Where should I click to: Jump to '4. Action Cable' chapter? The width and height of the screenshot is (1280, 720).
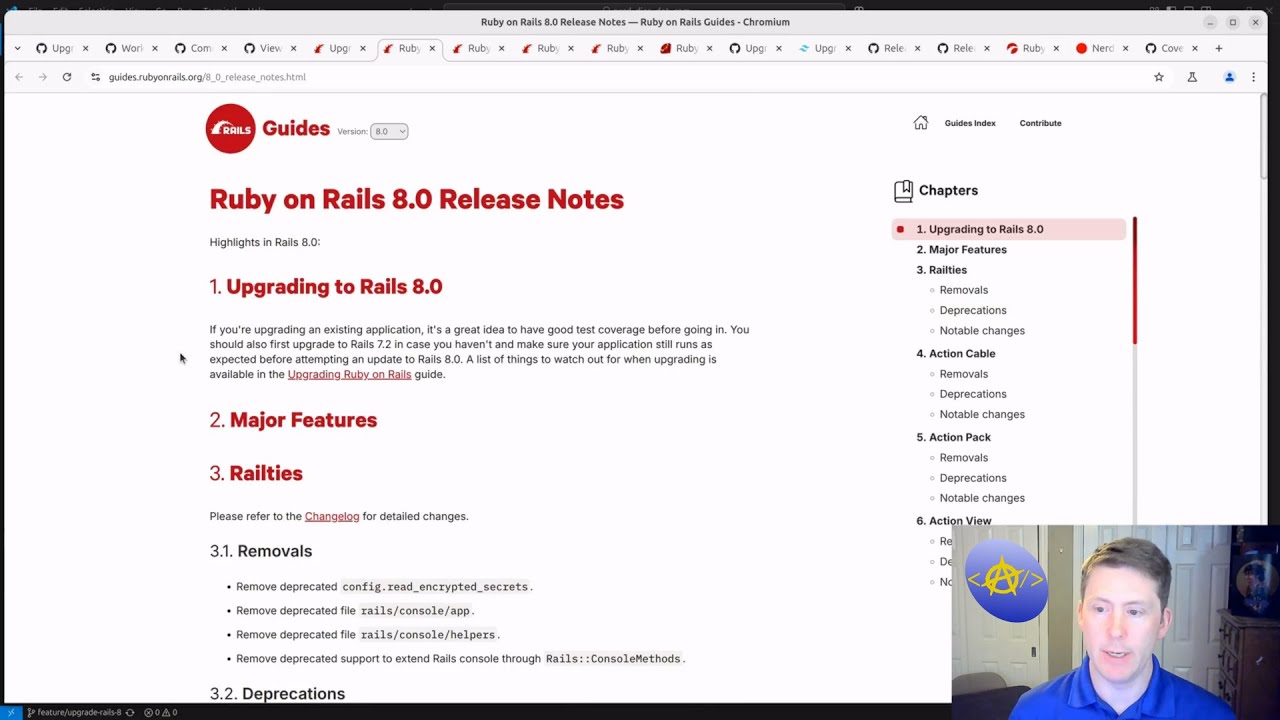(956, 353)
